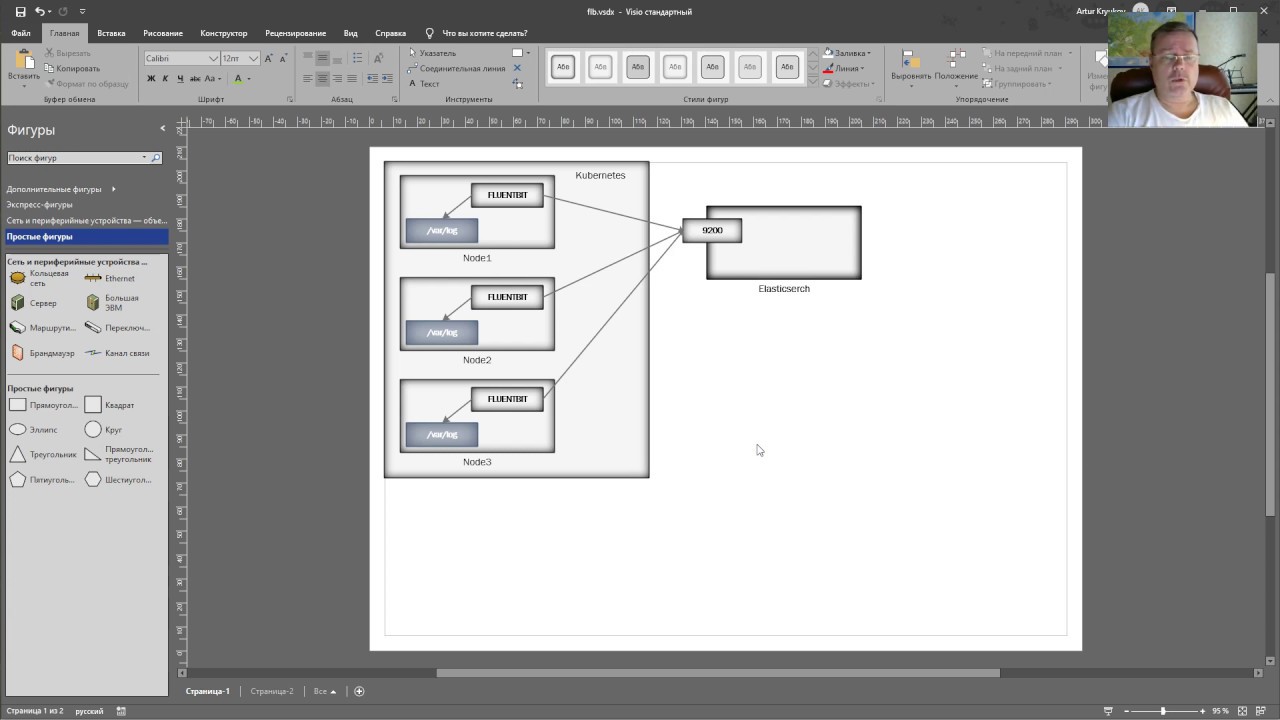The image size is (1280, 720).
Task: Open the Align (Выровнять) menu
Action: 911,69
